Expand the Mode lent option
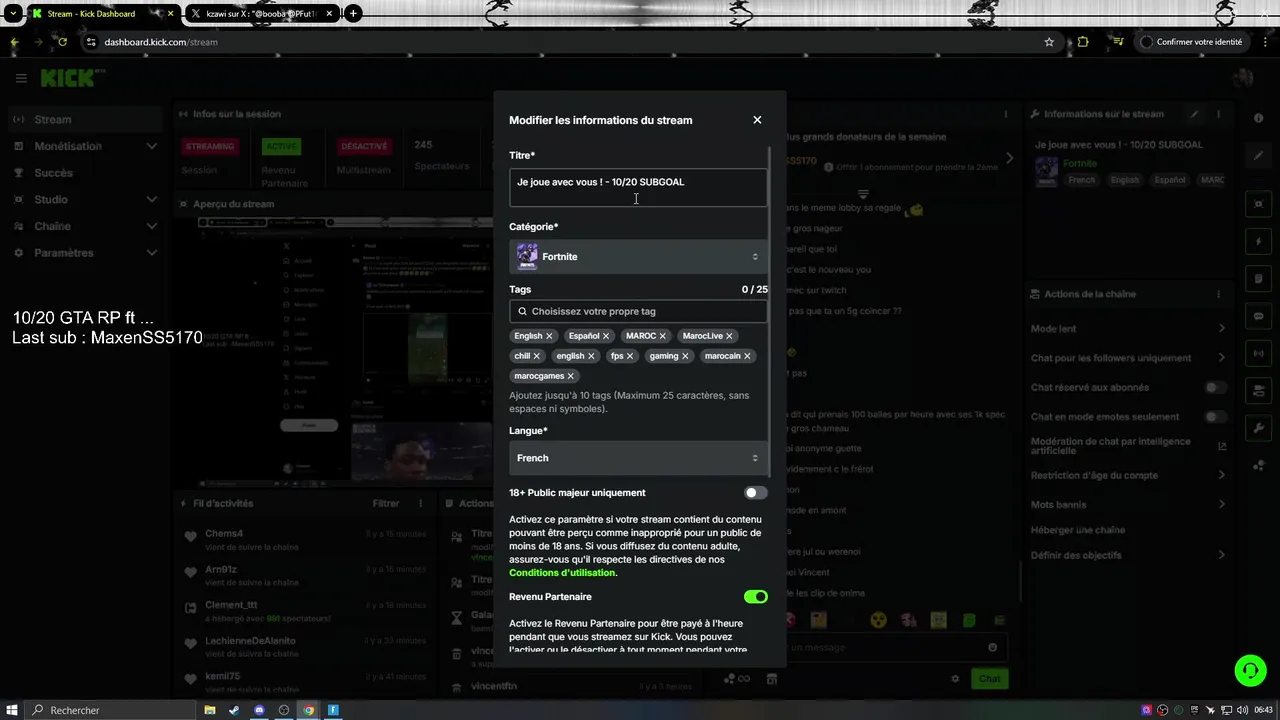1280x720 pixels. pos(1128,329)
